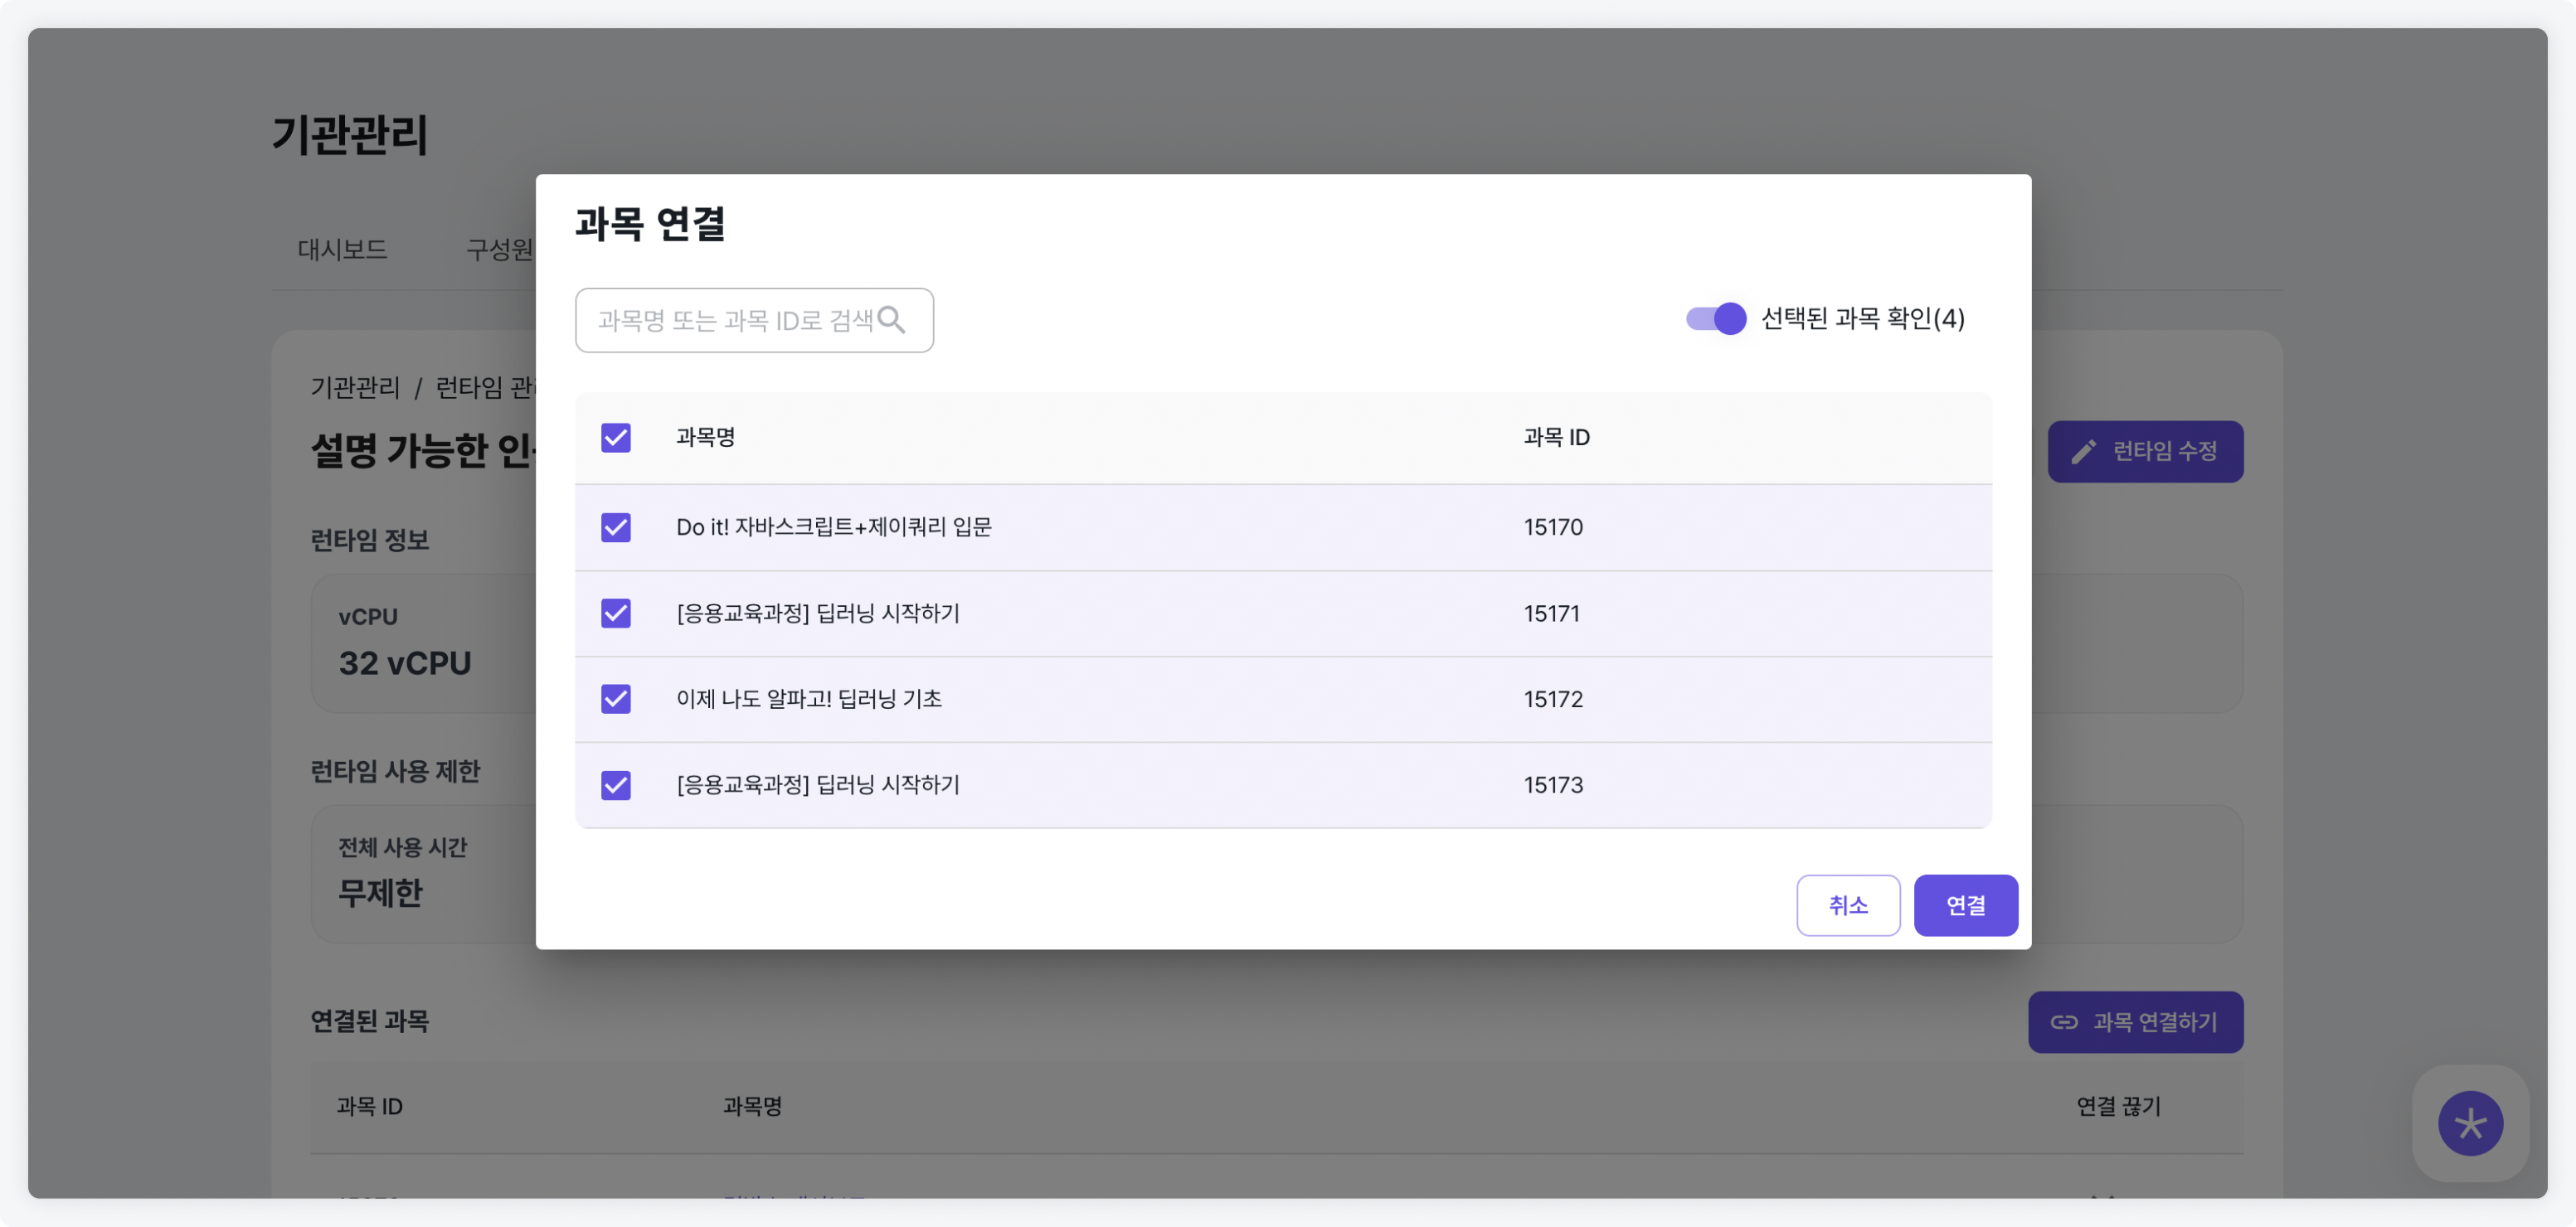
Task: Click the 과목 ID column header in dialog
Action: coord(1556,437)
